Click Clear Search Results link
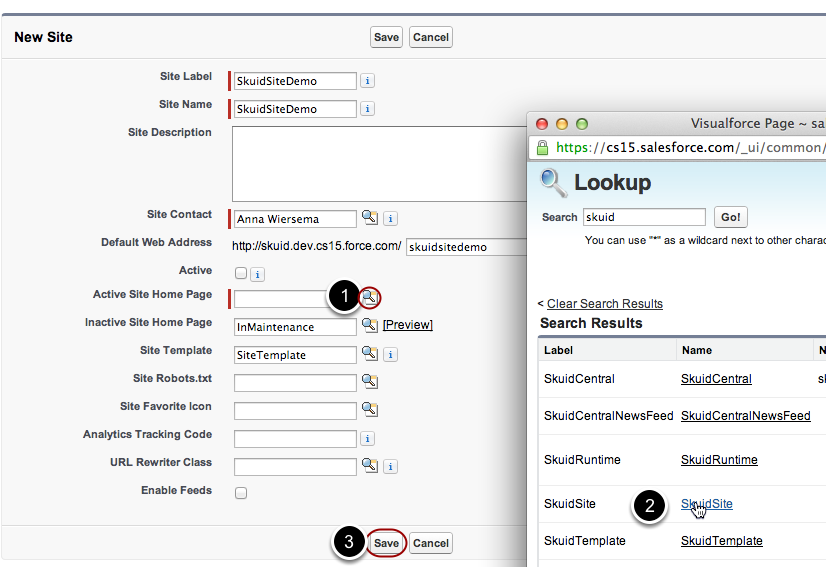The height and width of the screenshot is (567, 826). click(x=604, y=303)
